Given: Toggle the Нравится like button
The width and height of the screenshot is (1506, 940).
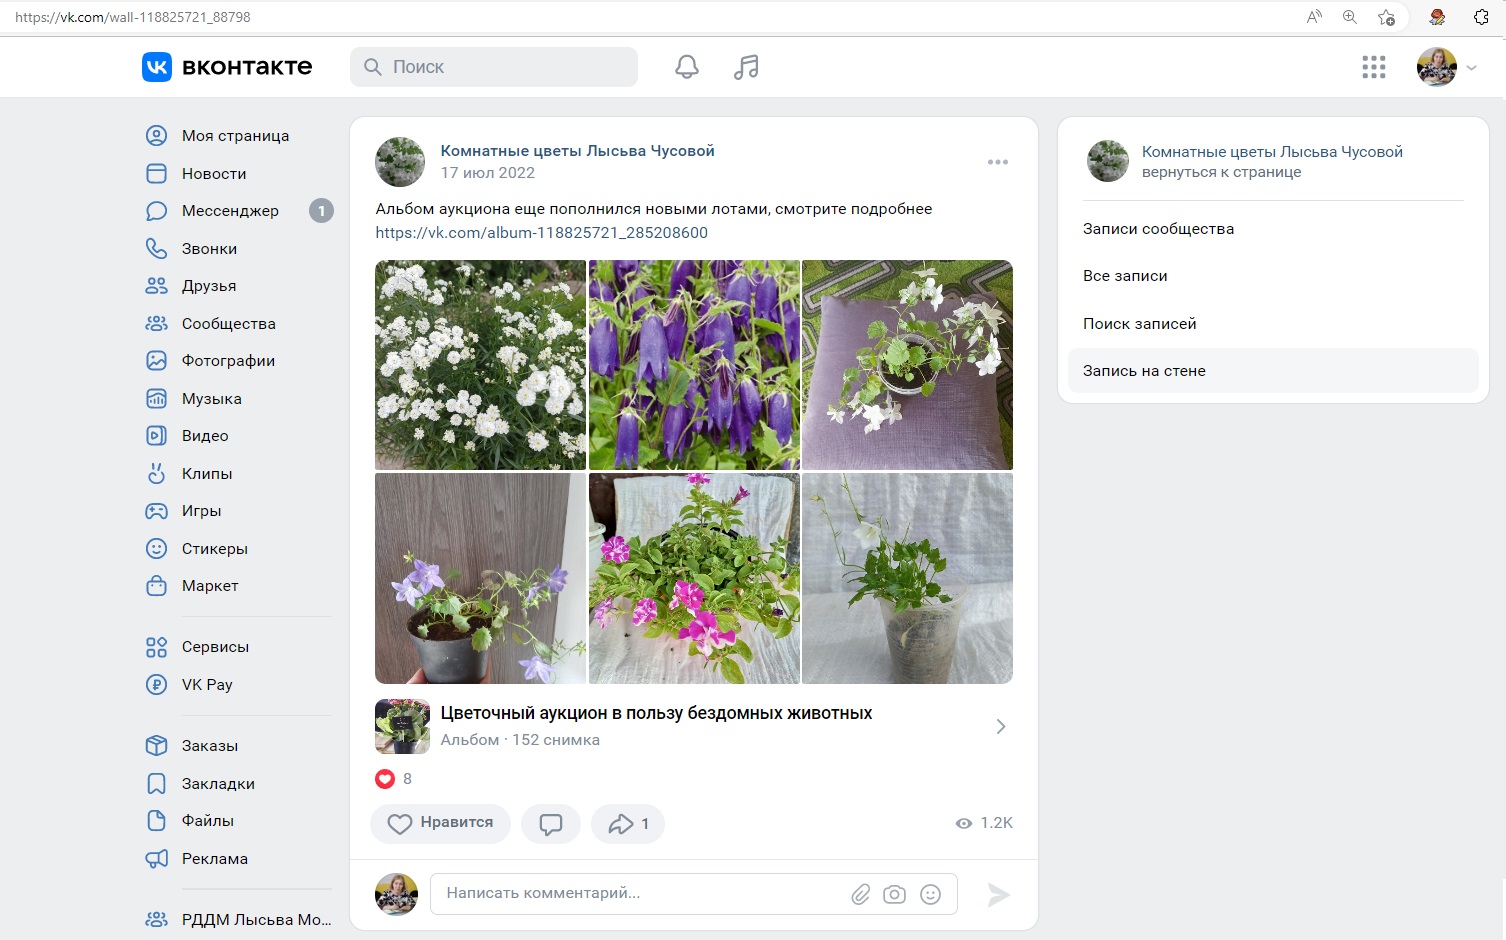Looking at the screenshot, I should pyautogui.click(x=440, y=824).
